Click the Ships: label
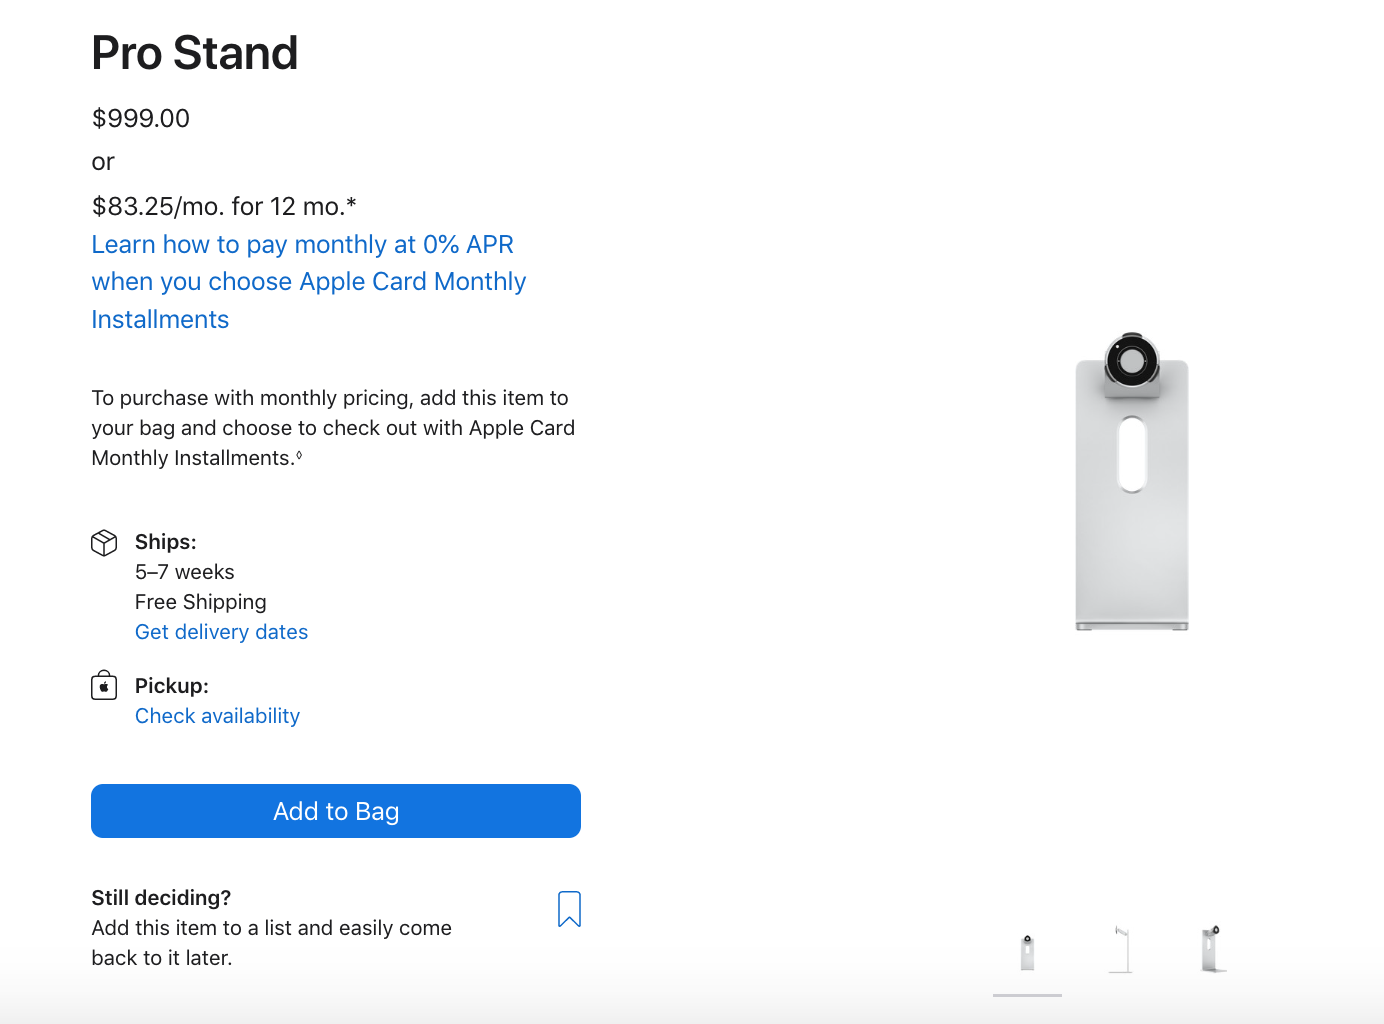1384x1024 pixels. click(x=166, y=542)
